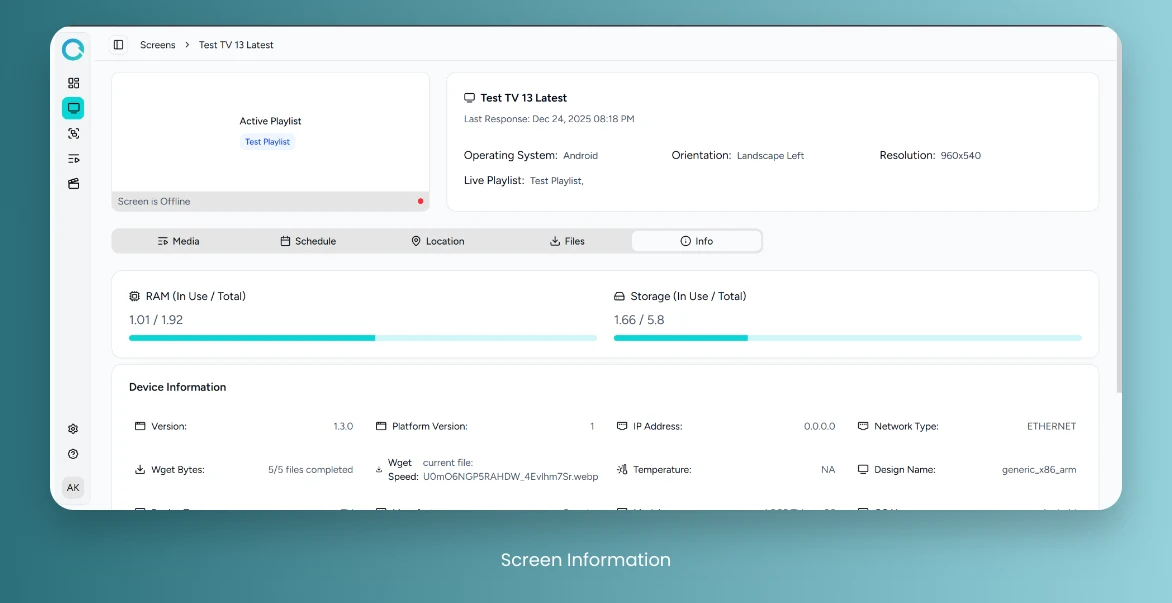Open settings gear in sidebar
1172x603 pixels.
[73, 429]
